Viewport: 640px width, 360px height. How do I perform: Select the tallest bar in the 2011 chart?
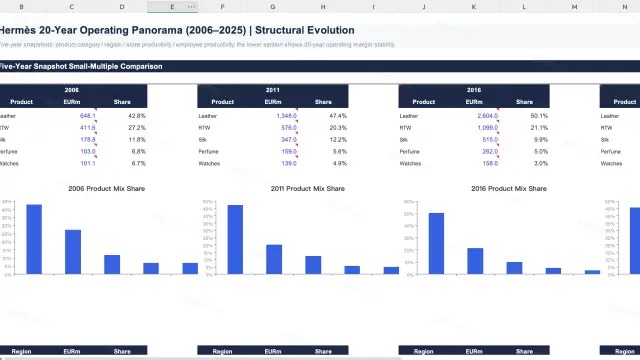point(235,239)
